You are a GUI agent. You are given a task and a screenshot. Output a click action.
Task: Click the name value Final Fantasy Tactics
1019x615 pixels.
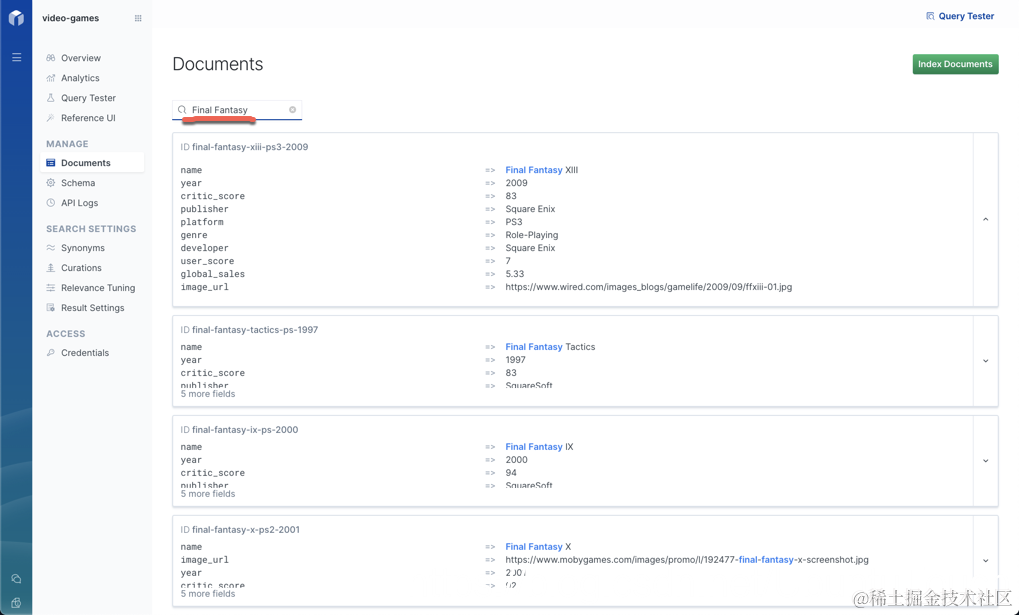[550, 347]
